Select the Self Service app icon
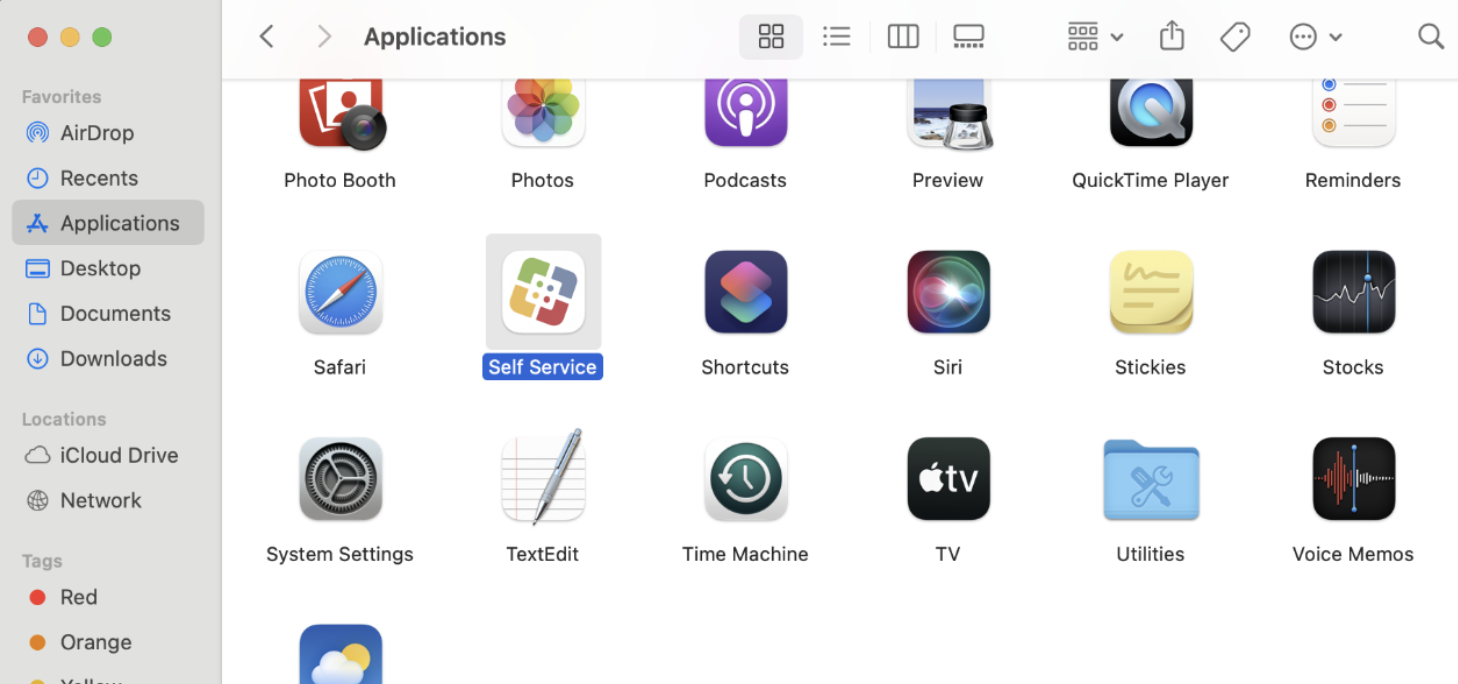The height and width of the screenshot is (684, 1458). [543, 292]
